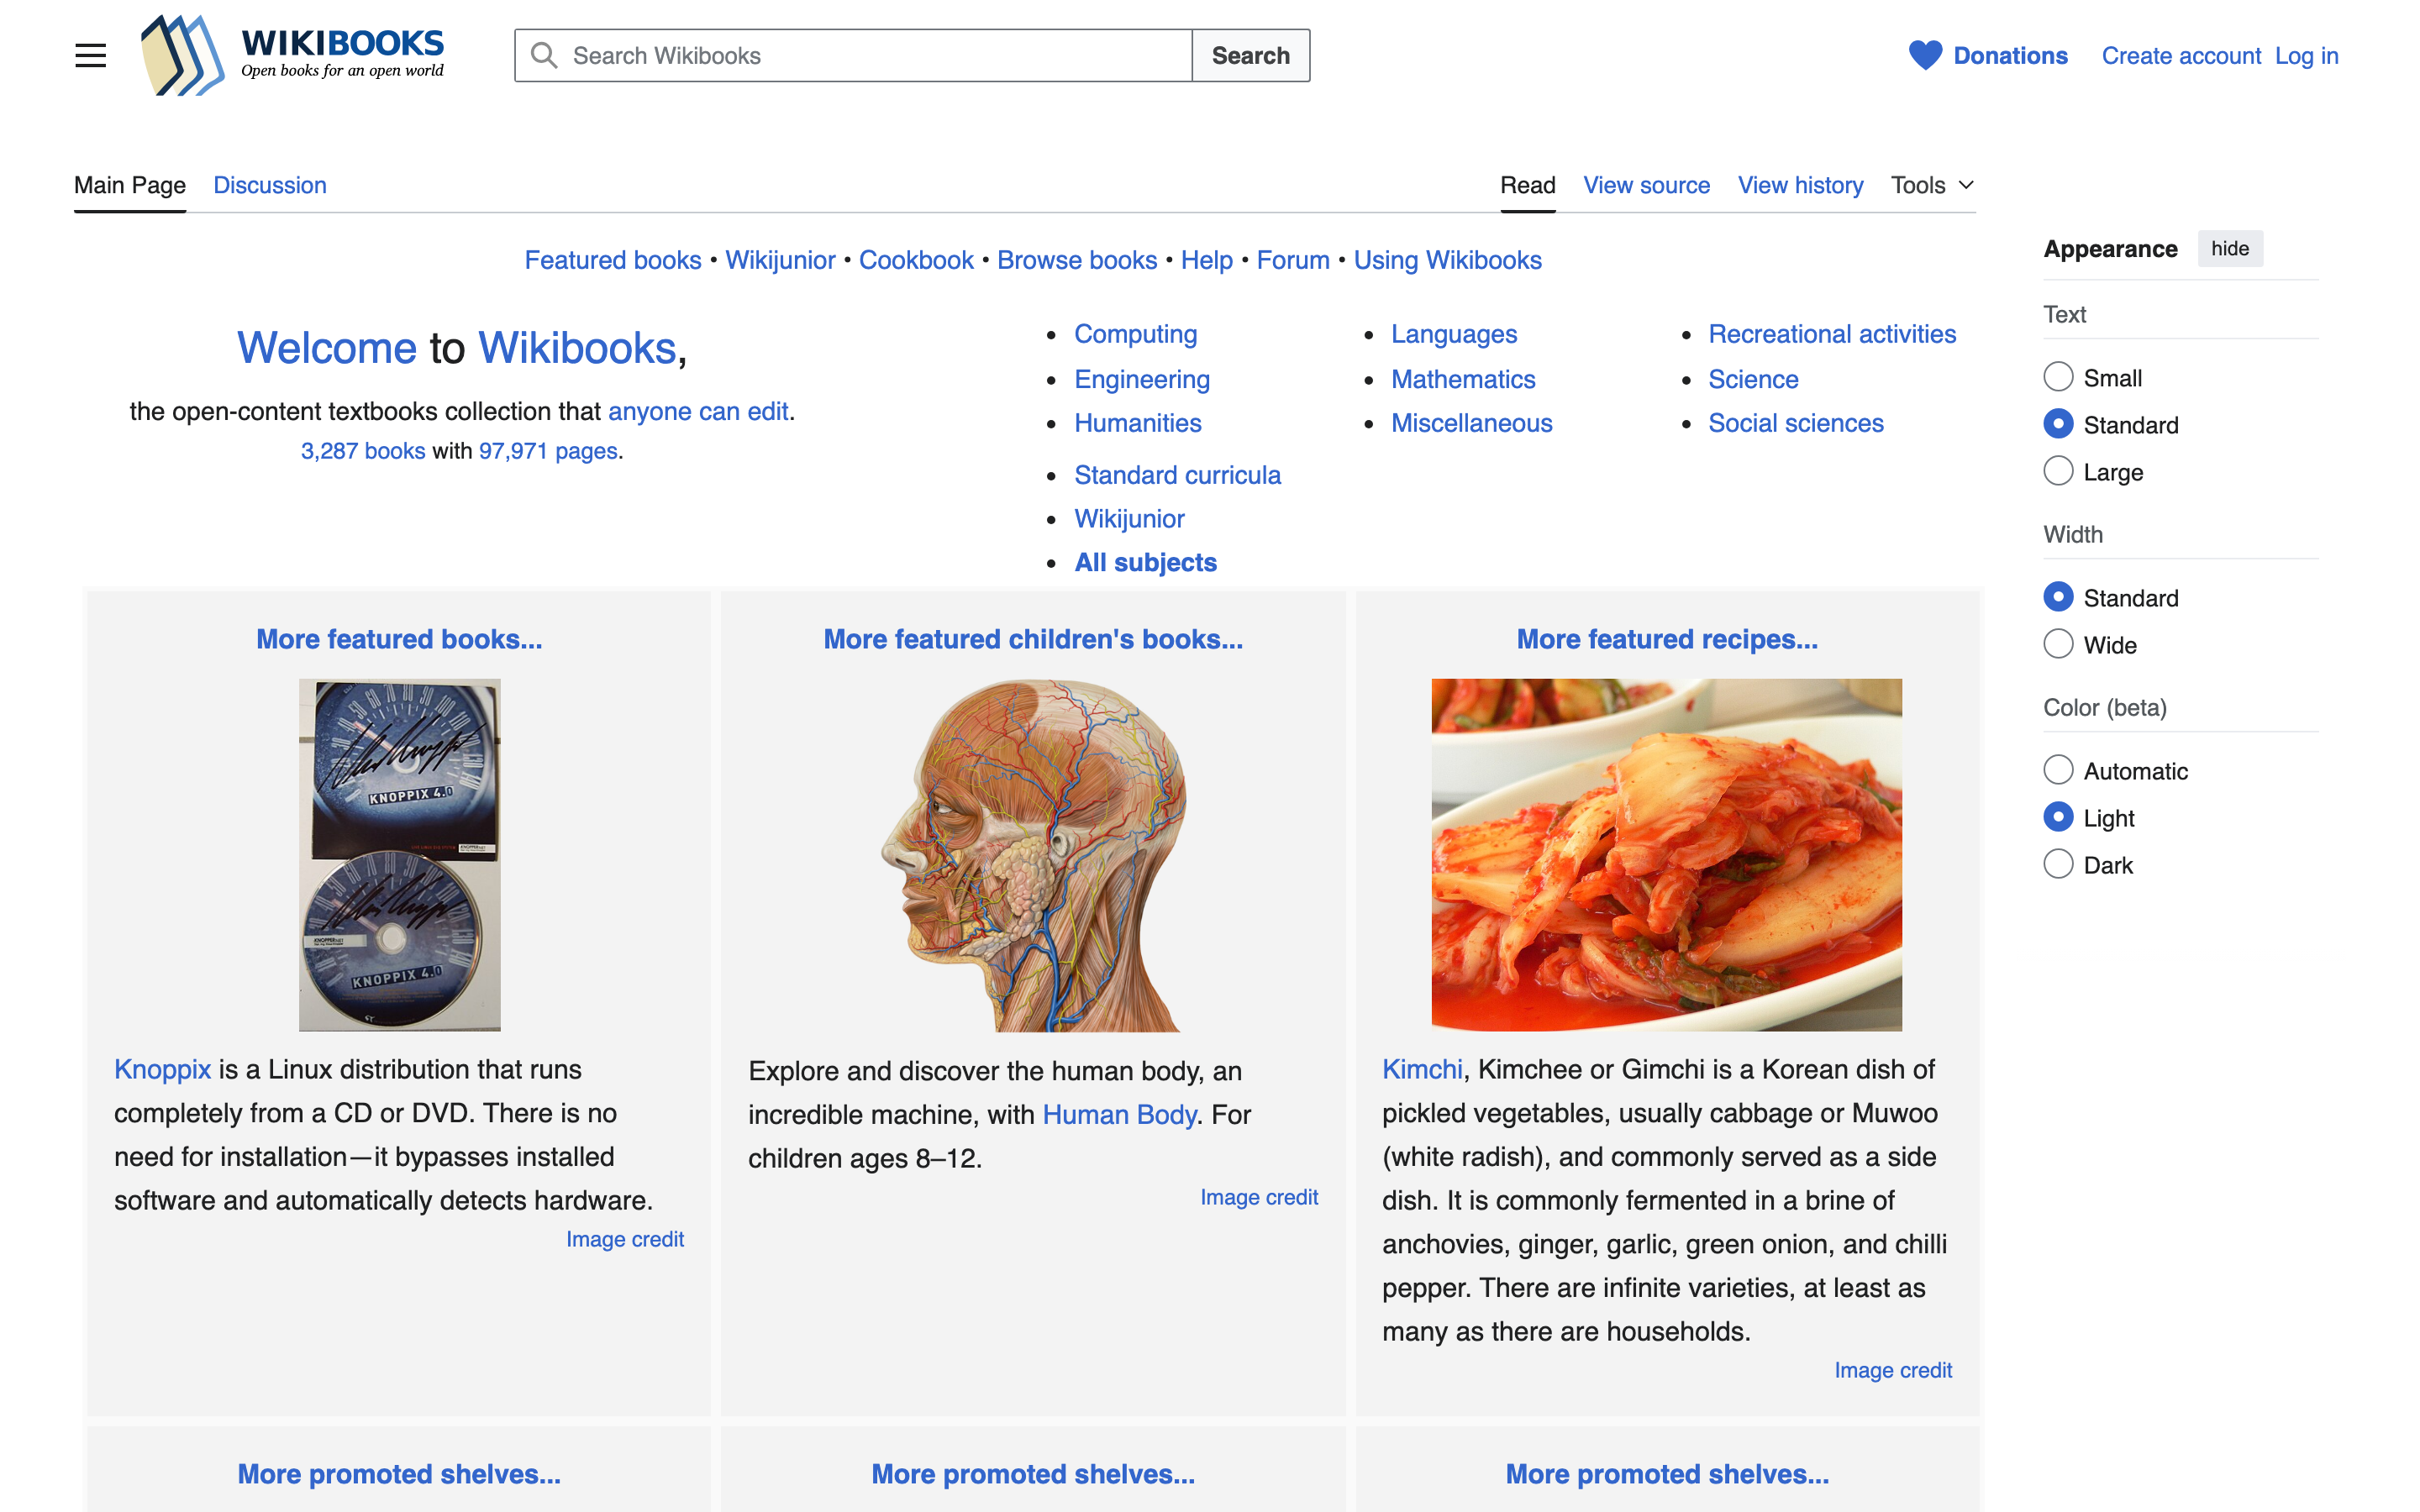Open All subjects link
The image size is (2420, 1512).
coord(1145,562)
